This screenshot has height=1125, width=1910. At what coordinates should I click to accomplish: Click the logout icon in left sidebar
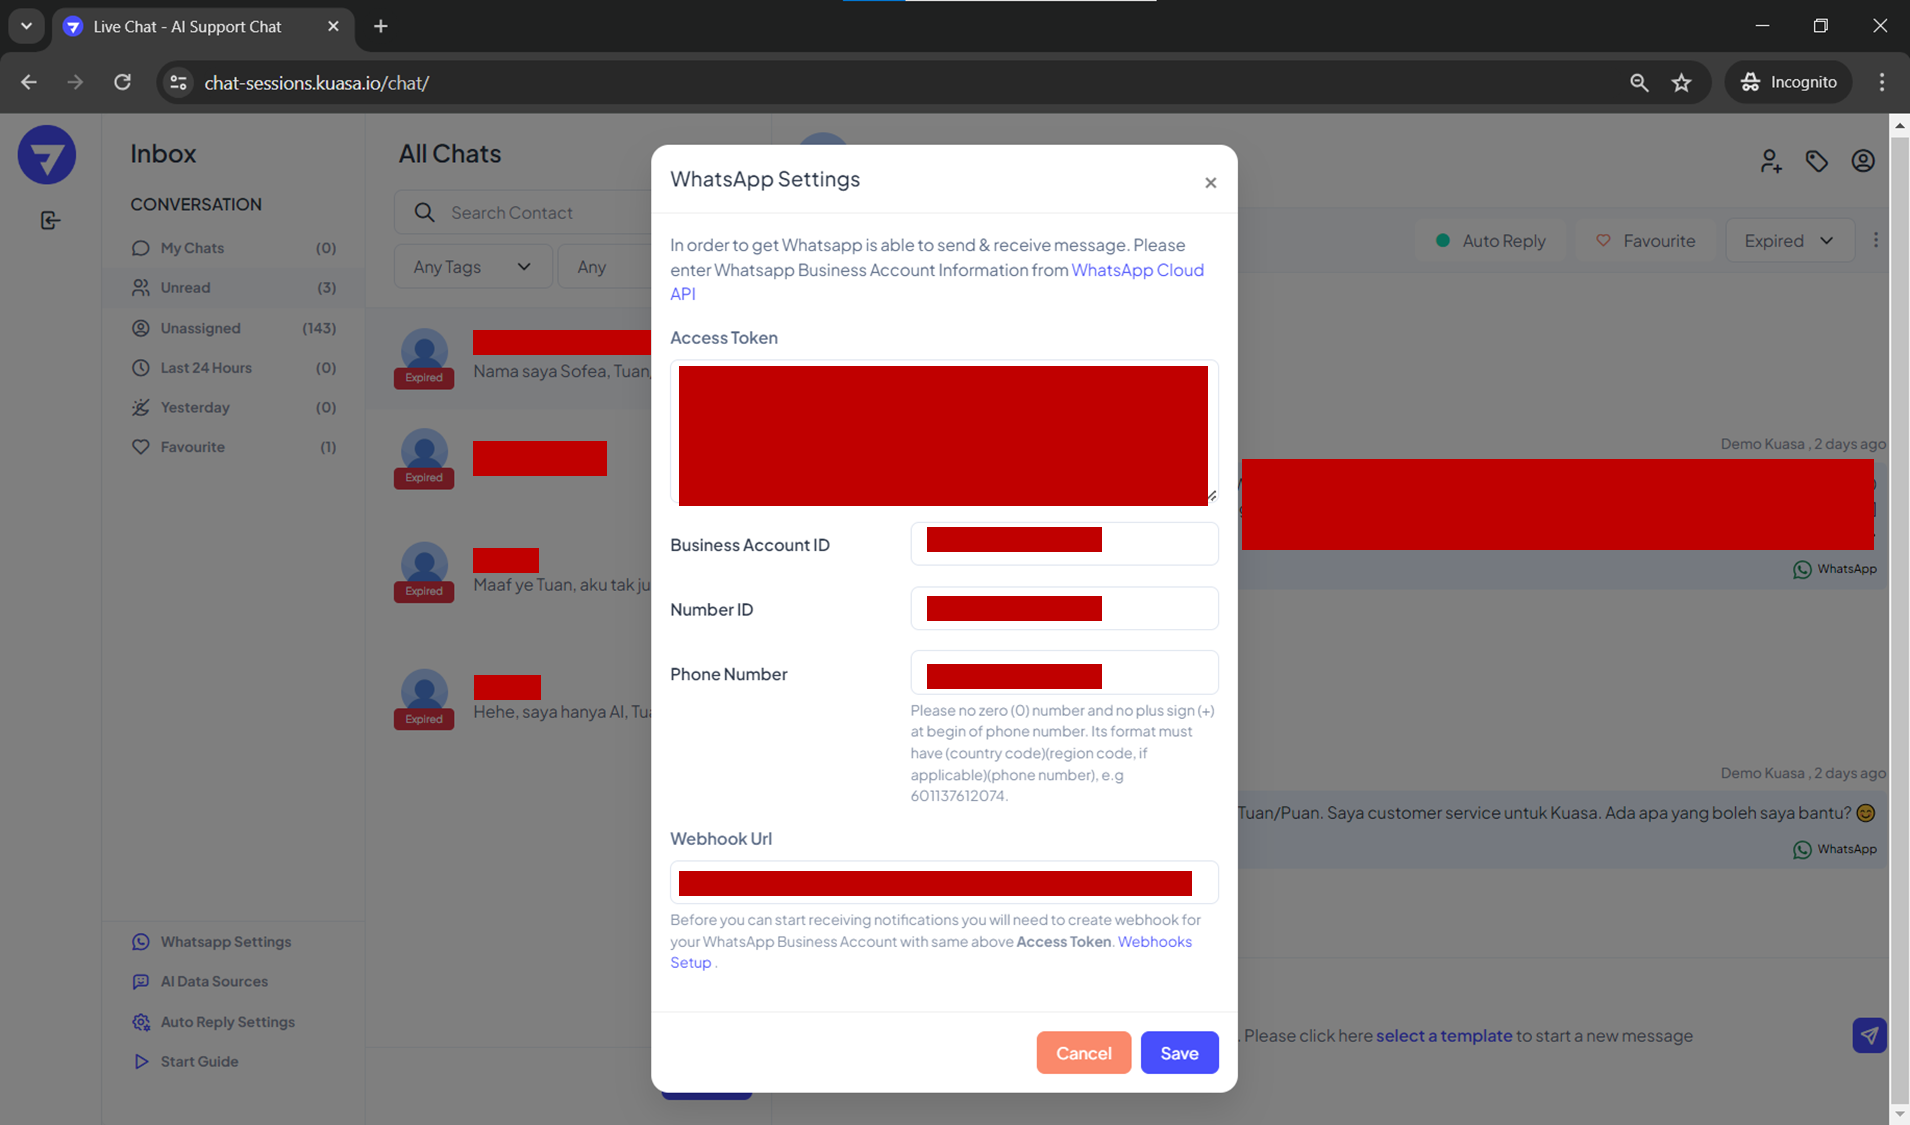click(50, 220)
